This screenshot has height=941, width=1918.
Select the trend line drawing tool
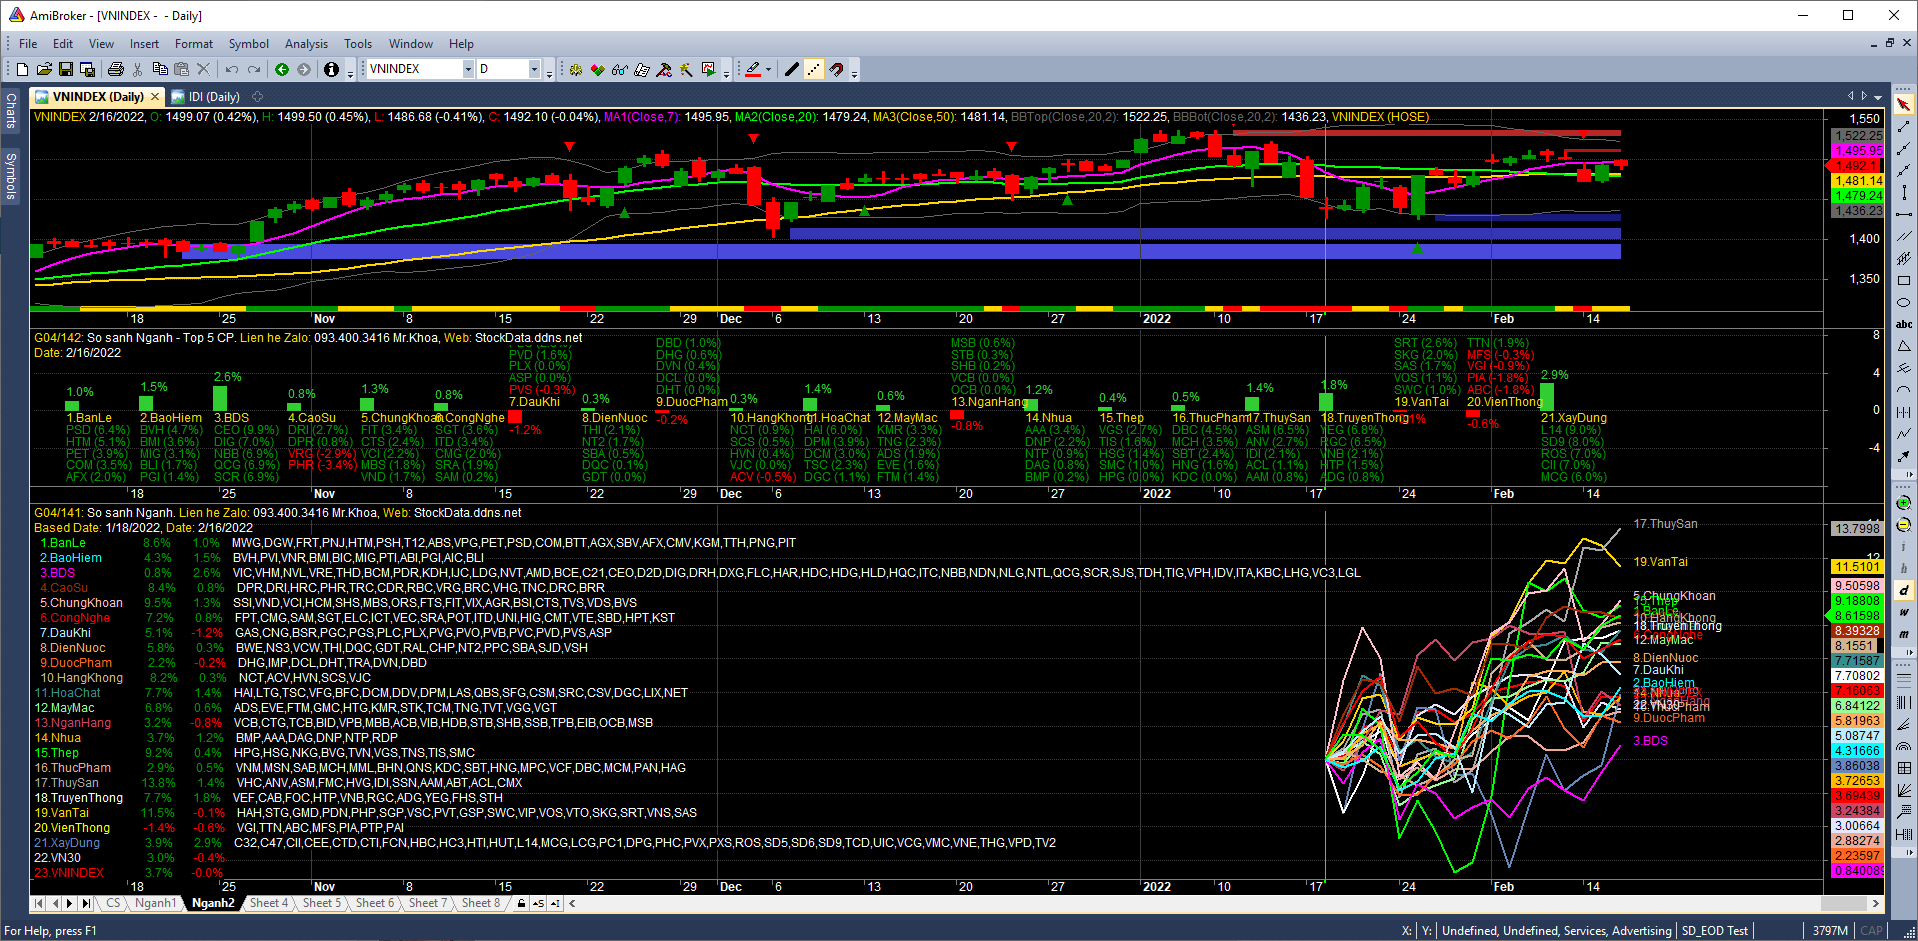(x=1904, y=127)
